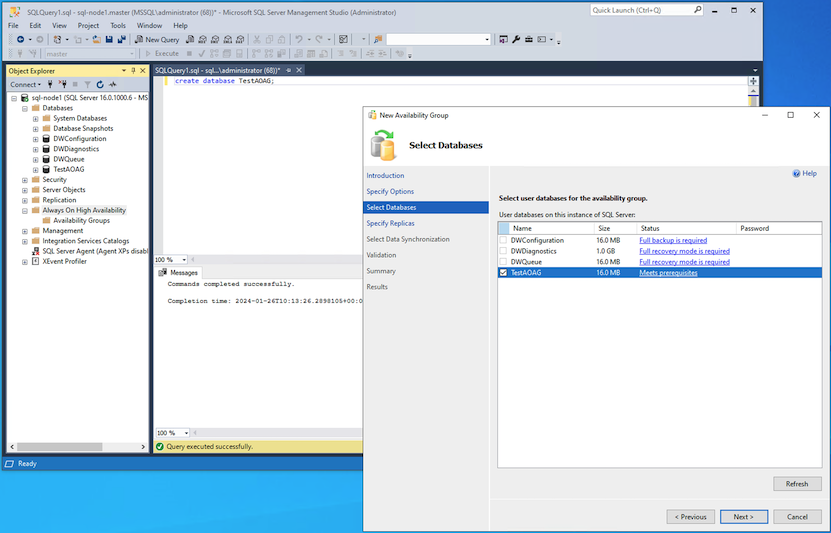Viewport: 831px width, 533px height.
Task: Collapse Always On High Availability node
Action: [x=25, y=210]
